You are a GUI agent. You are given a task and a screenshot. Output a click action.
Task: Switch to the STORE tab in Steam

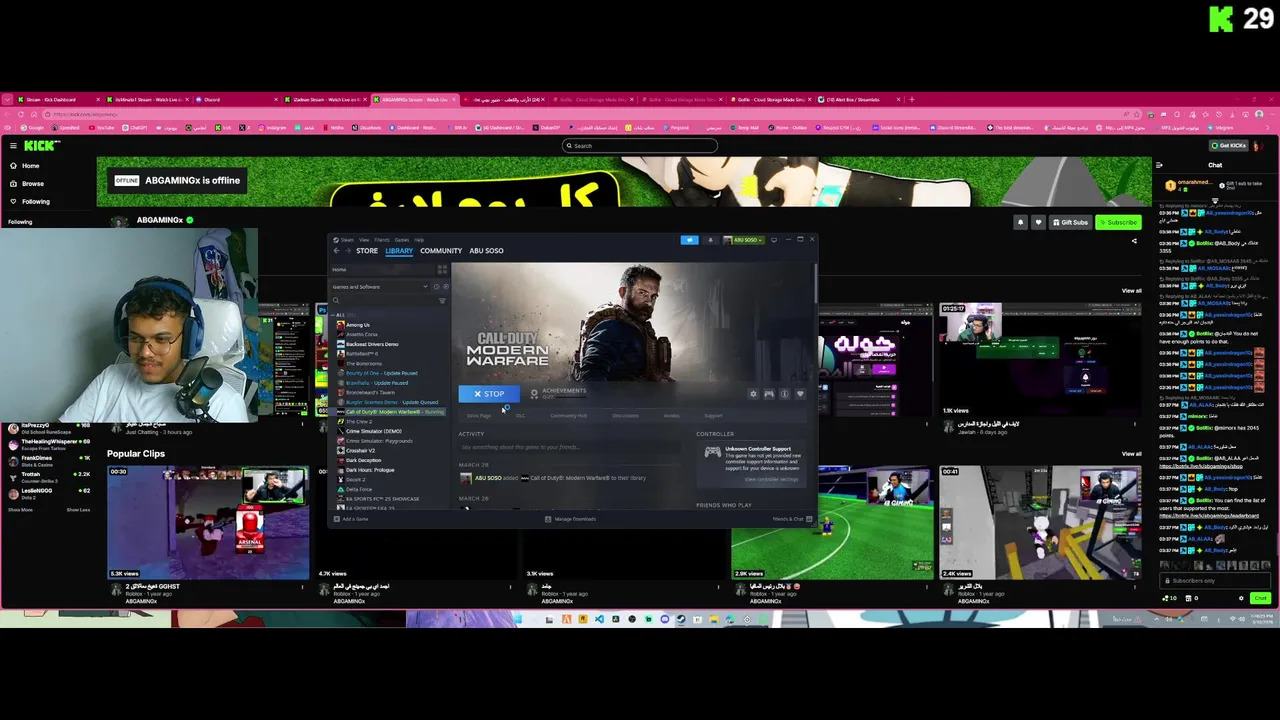[x=367, y=251]
